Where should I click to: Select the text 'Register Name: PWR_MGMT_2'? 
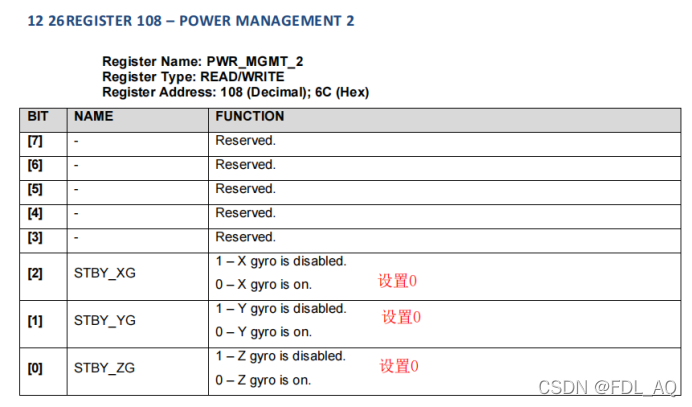[203, 61]
